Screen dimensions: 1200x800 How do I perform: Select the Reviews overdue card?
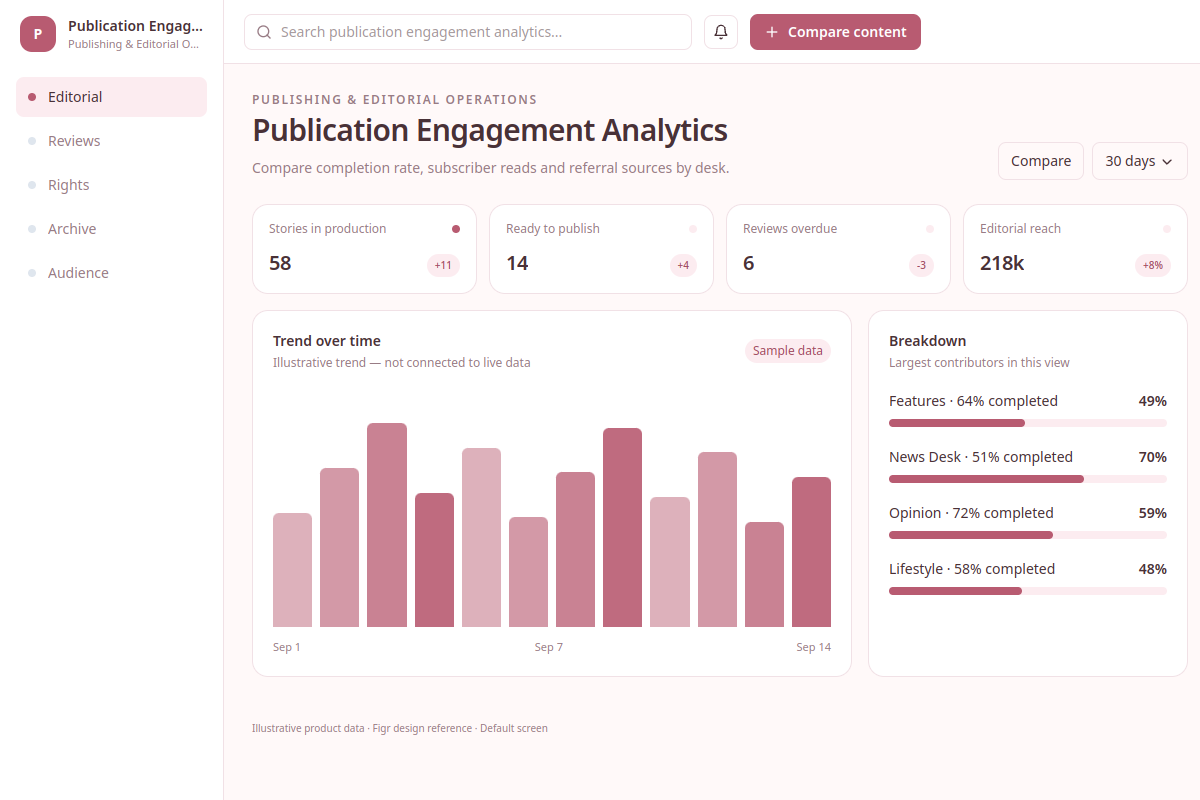(x=838, y=249)
